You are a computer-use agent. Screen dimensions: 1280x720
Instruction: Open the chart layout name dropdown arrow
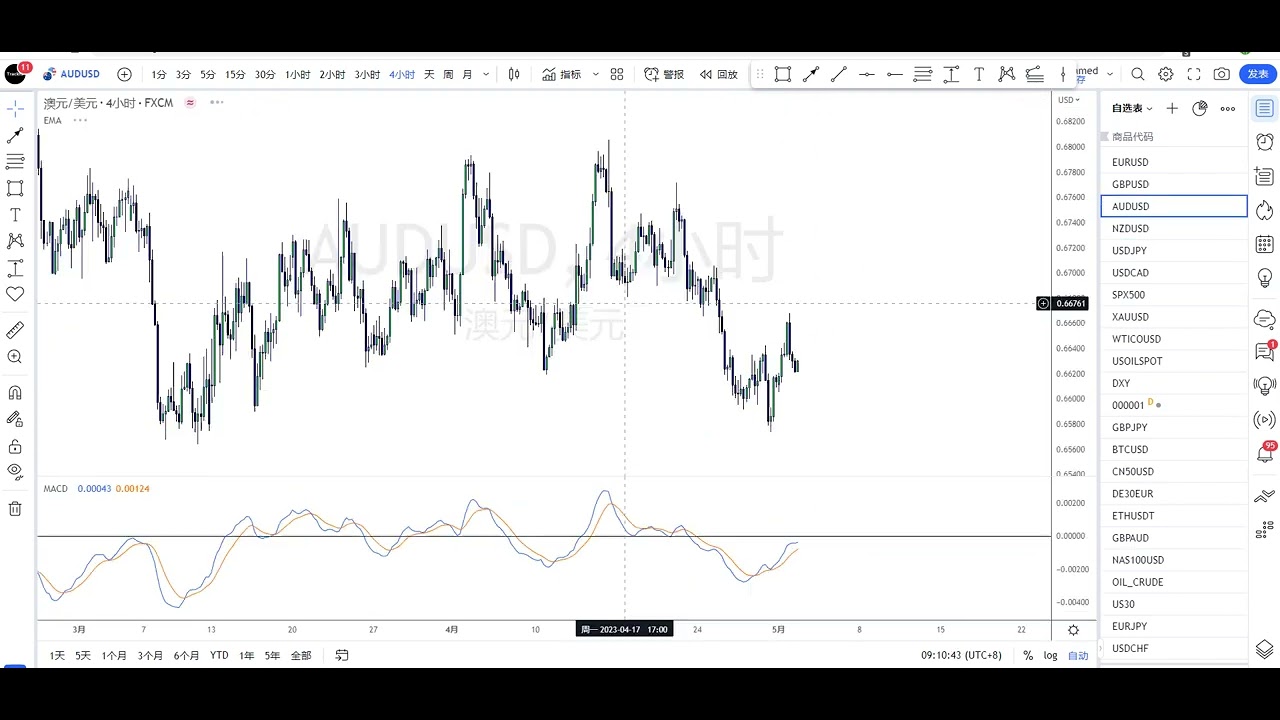click(1109, 74)
